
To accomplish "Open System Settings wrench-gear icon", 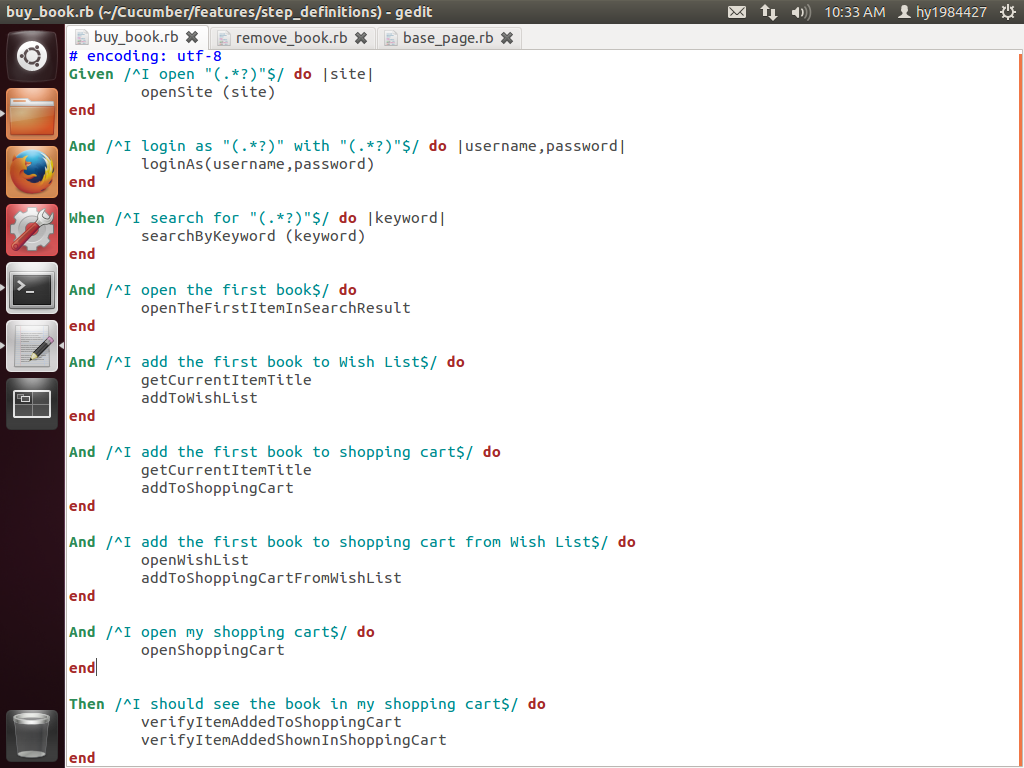I will pos(31,230).
